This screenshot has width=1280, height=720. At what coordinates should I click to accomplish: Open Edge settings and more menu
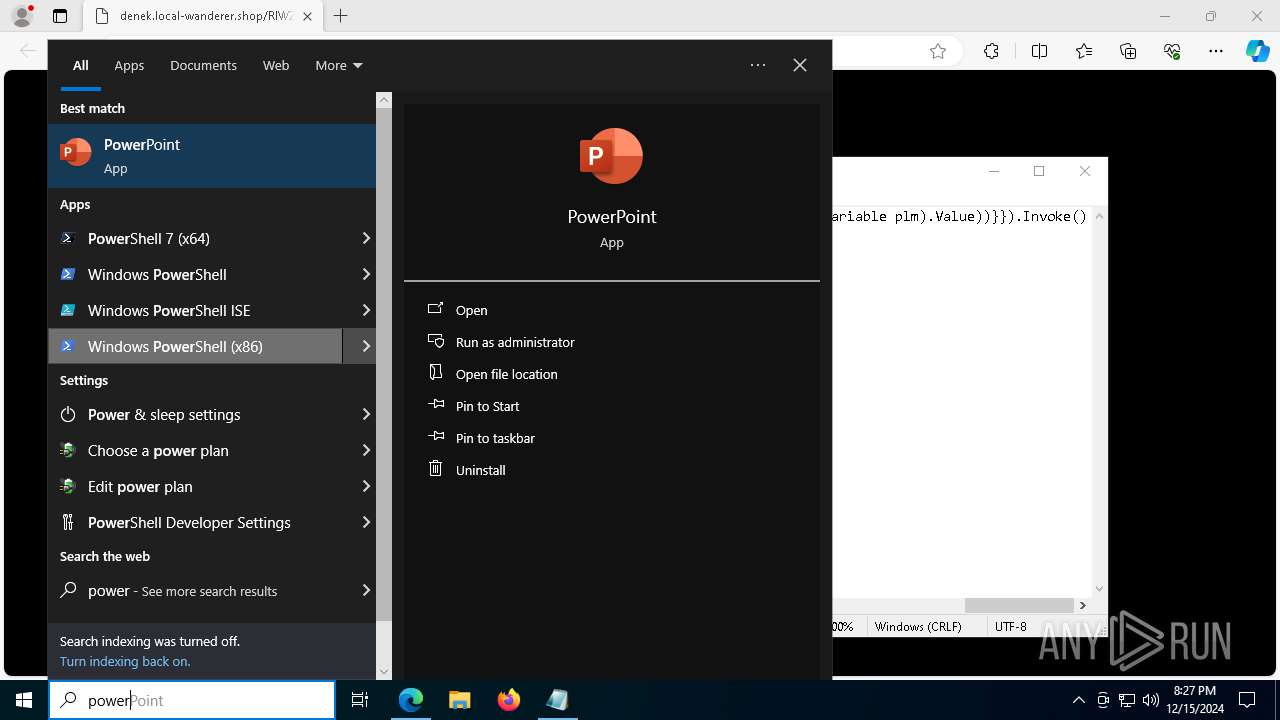pyautogui.click(x=1216, y=51)
